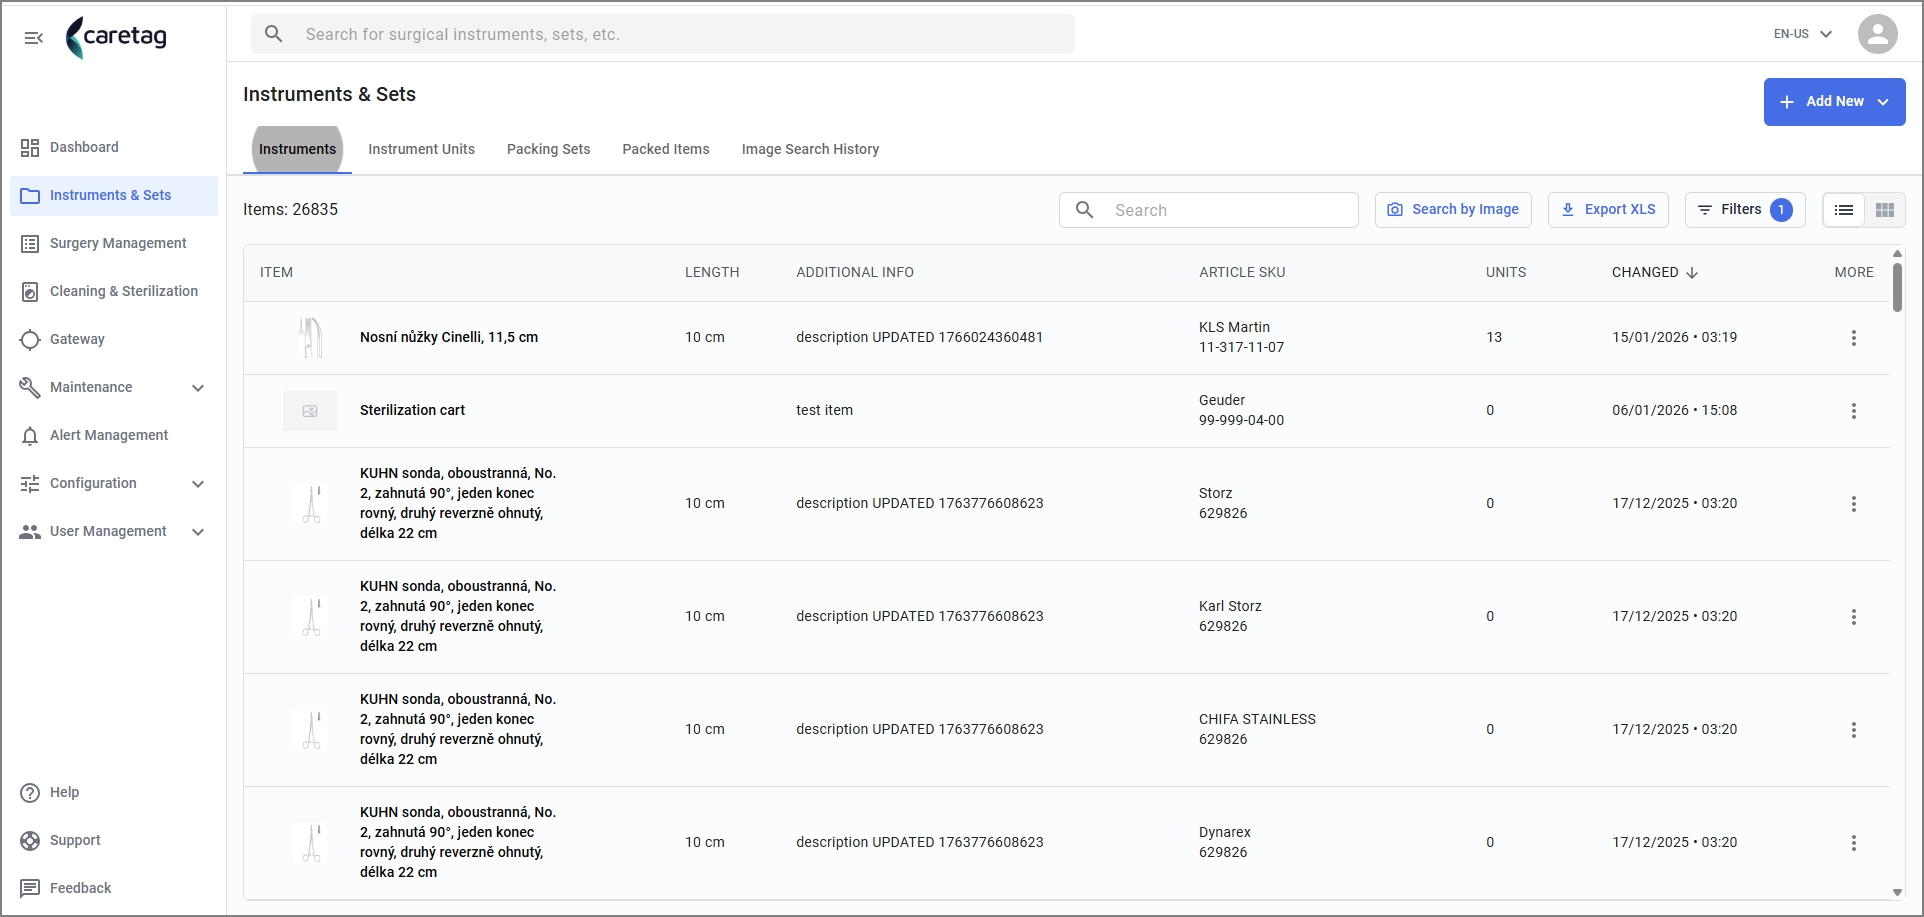The height and width of the screenshot is (917, 1924).
Task: Click the table's vertical scrollbar thumb
Action: (x=1897, y=287)
